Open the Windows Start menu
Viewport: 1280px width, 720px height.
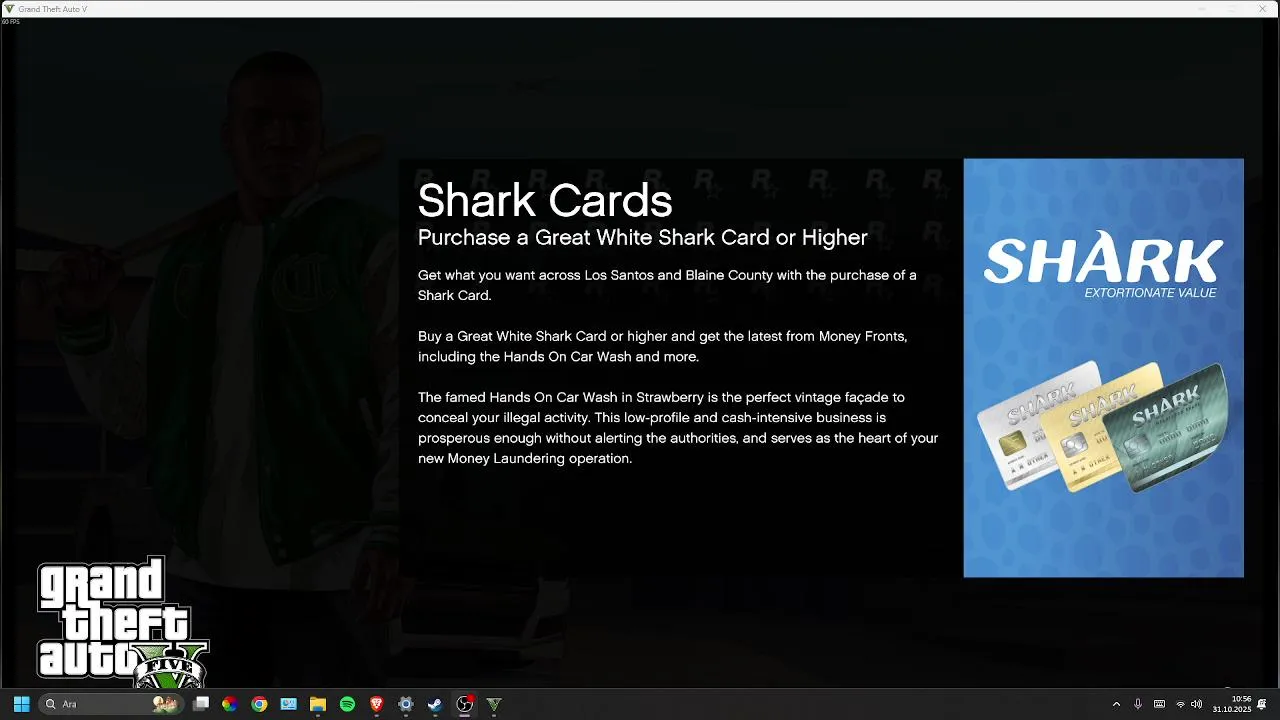click(21, 704)
